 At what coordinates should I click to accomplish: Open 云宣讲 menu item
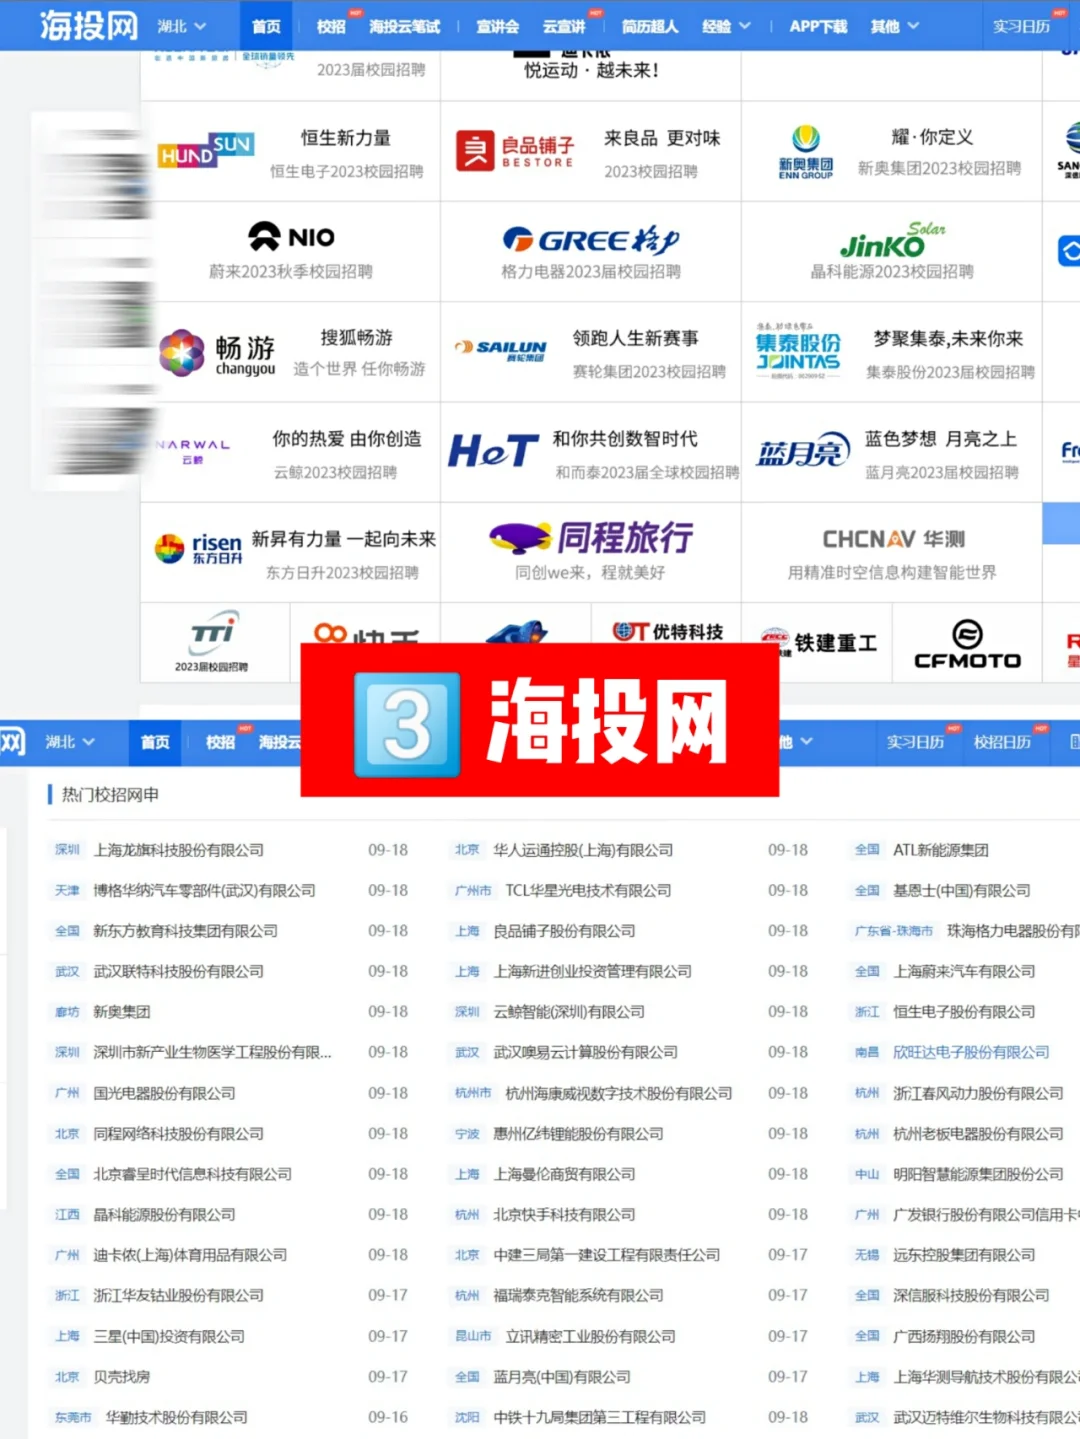click(x=564, y=27)
